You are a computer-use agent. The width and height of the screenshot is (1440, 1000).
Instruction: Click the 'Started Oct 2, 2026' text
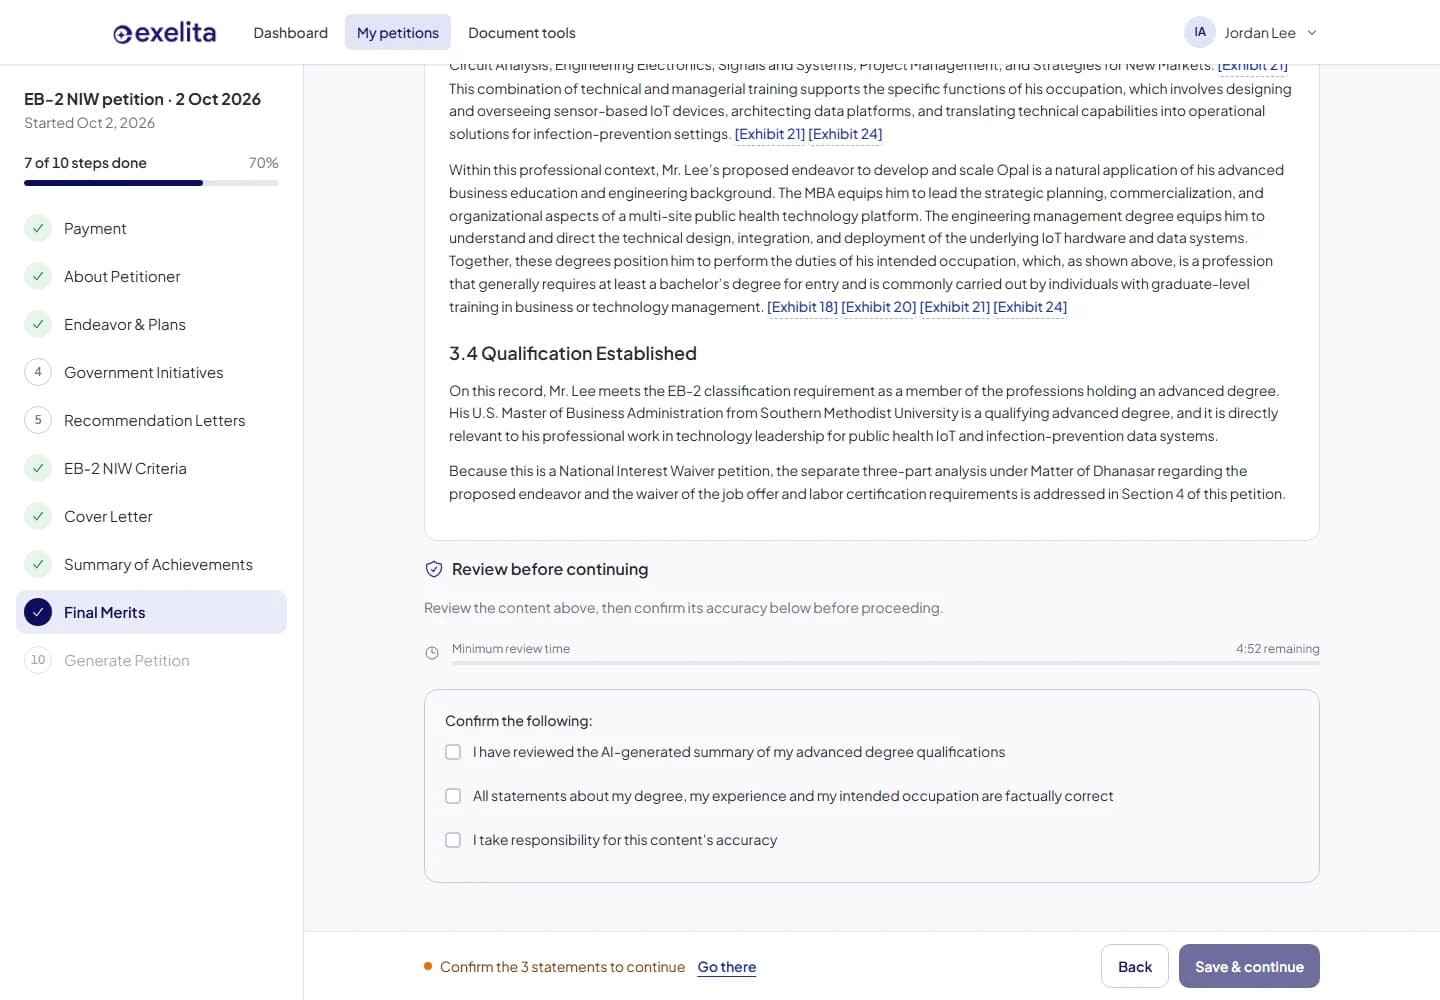[89, 123]
